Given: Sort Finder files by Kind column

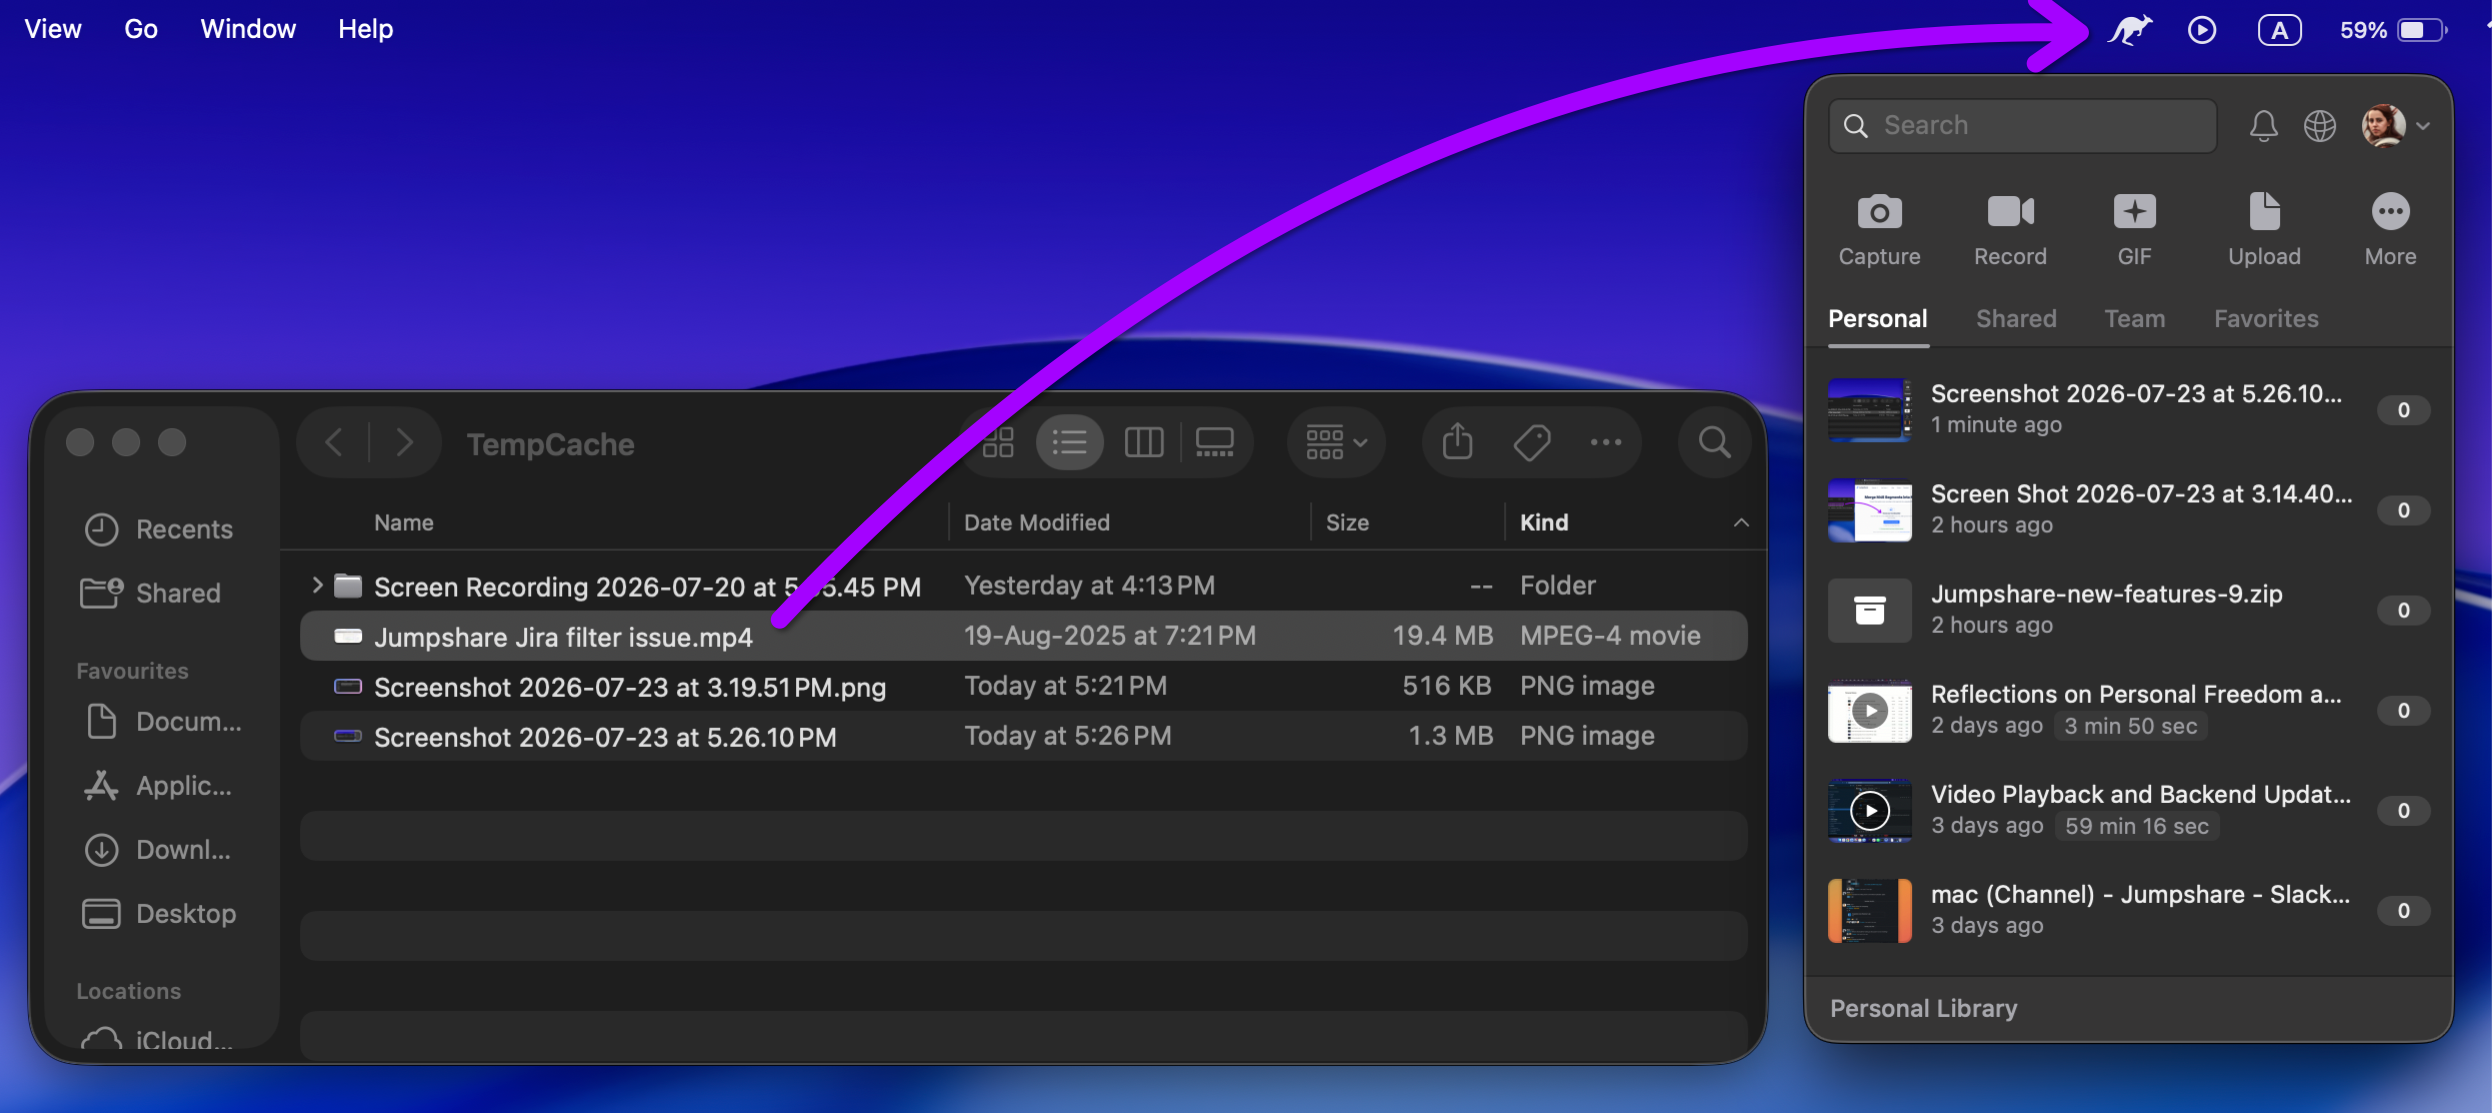Looking at the screenshot, I should [1544, 523].
